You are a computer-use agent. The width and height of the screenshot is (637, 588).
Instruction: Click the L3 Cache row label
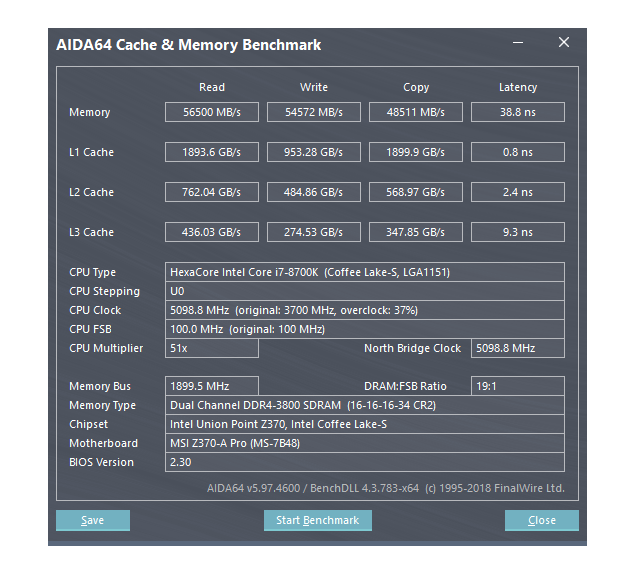click(91, 232)
